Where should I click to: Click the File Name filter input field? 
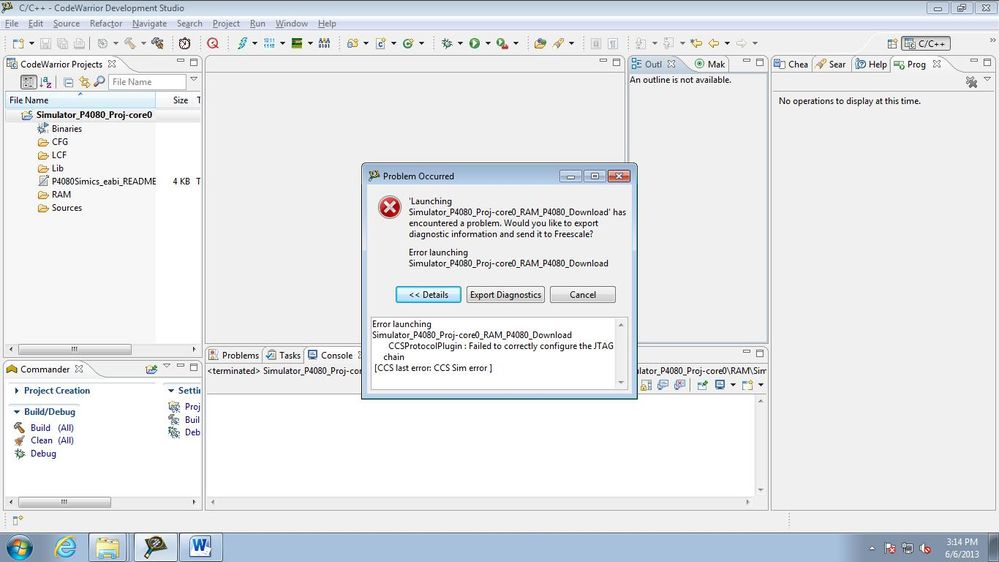[x=147, y=82]
